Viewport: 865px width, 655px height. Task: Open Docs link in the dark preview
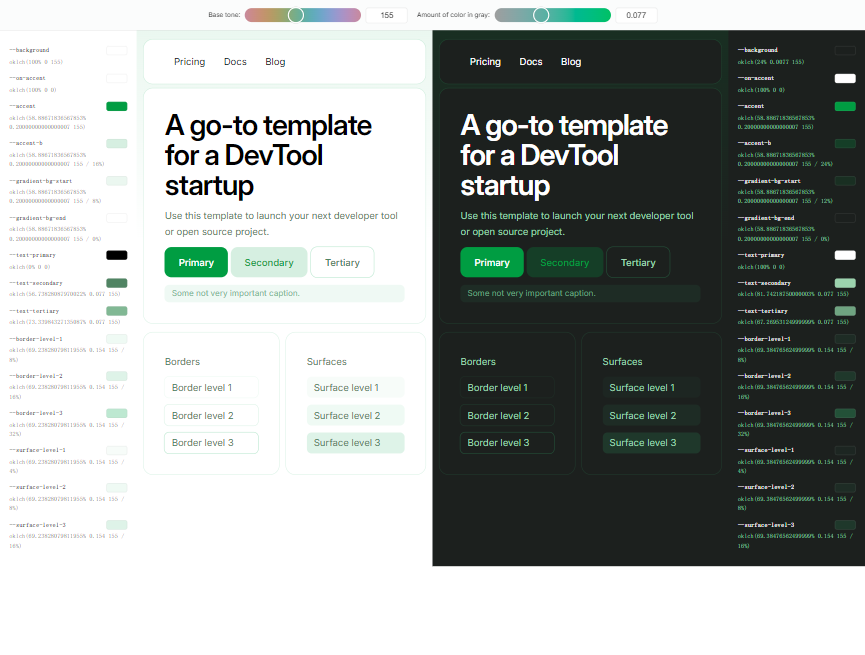click(531, 62)
